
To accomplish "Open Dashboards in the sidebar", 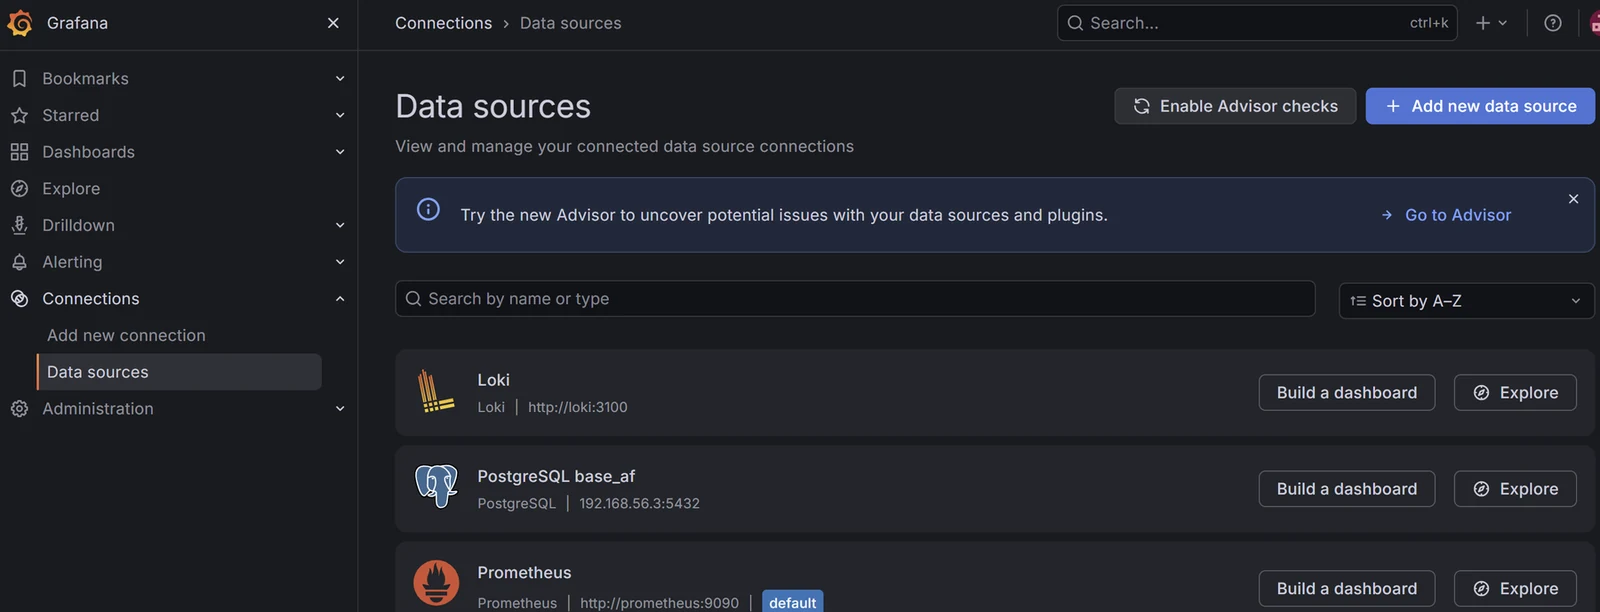I will [88, 152].
